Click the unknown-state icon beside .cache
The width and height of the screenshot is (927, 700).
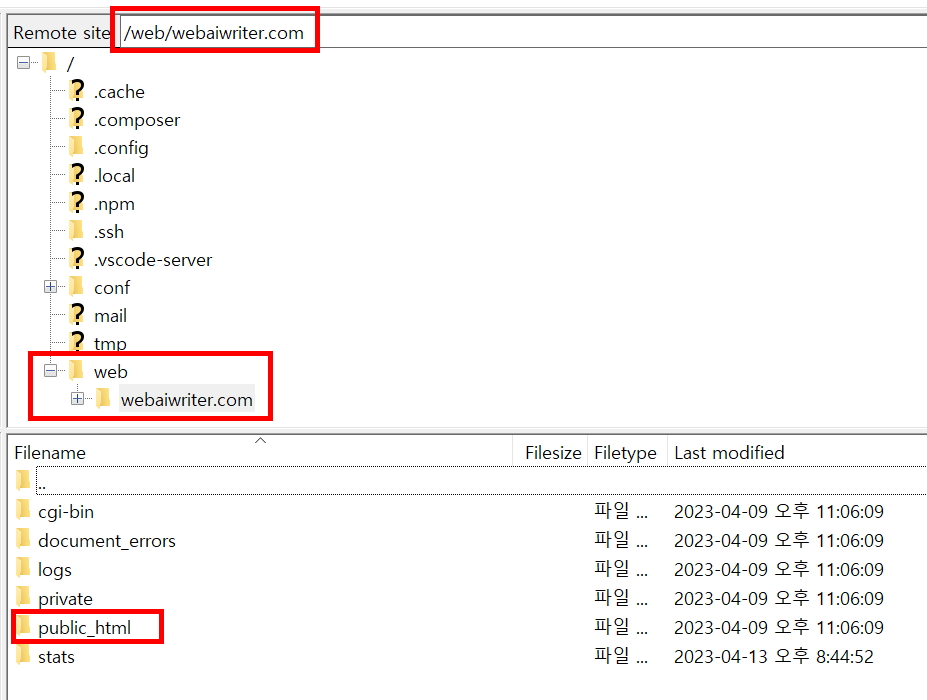tap(77, 90)
